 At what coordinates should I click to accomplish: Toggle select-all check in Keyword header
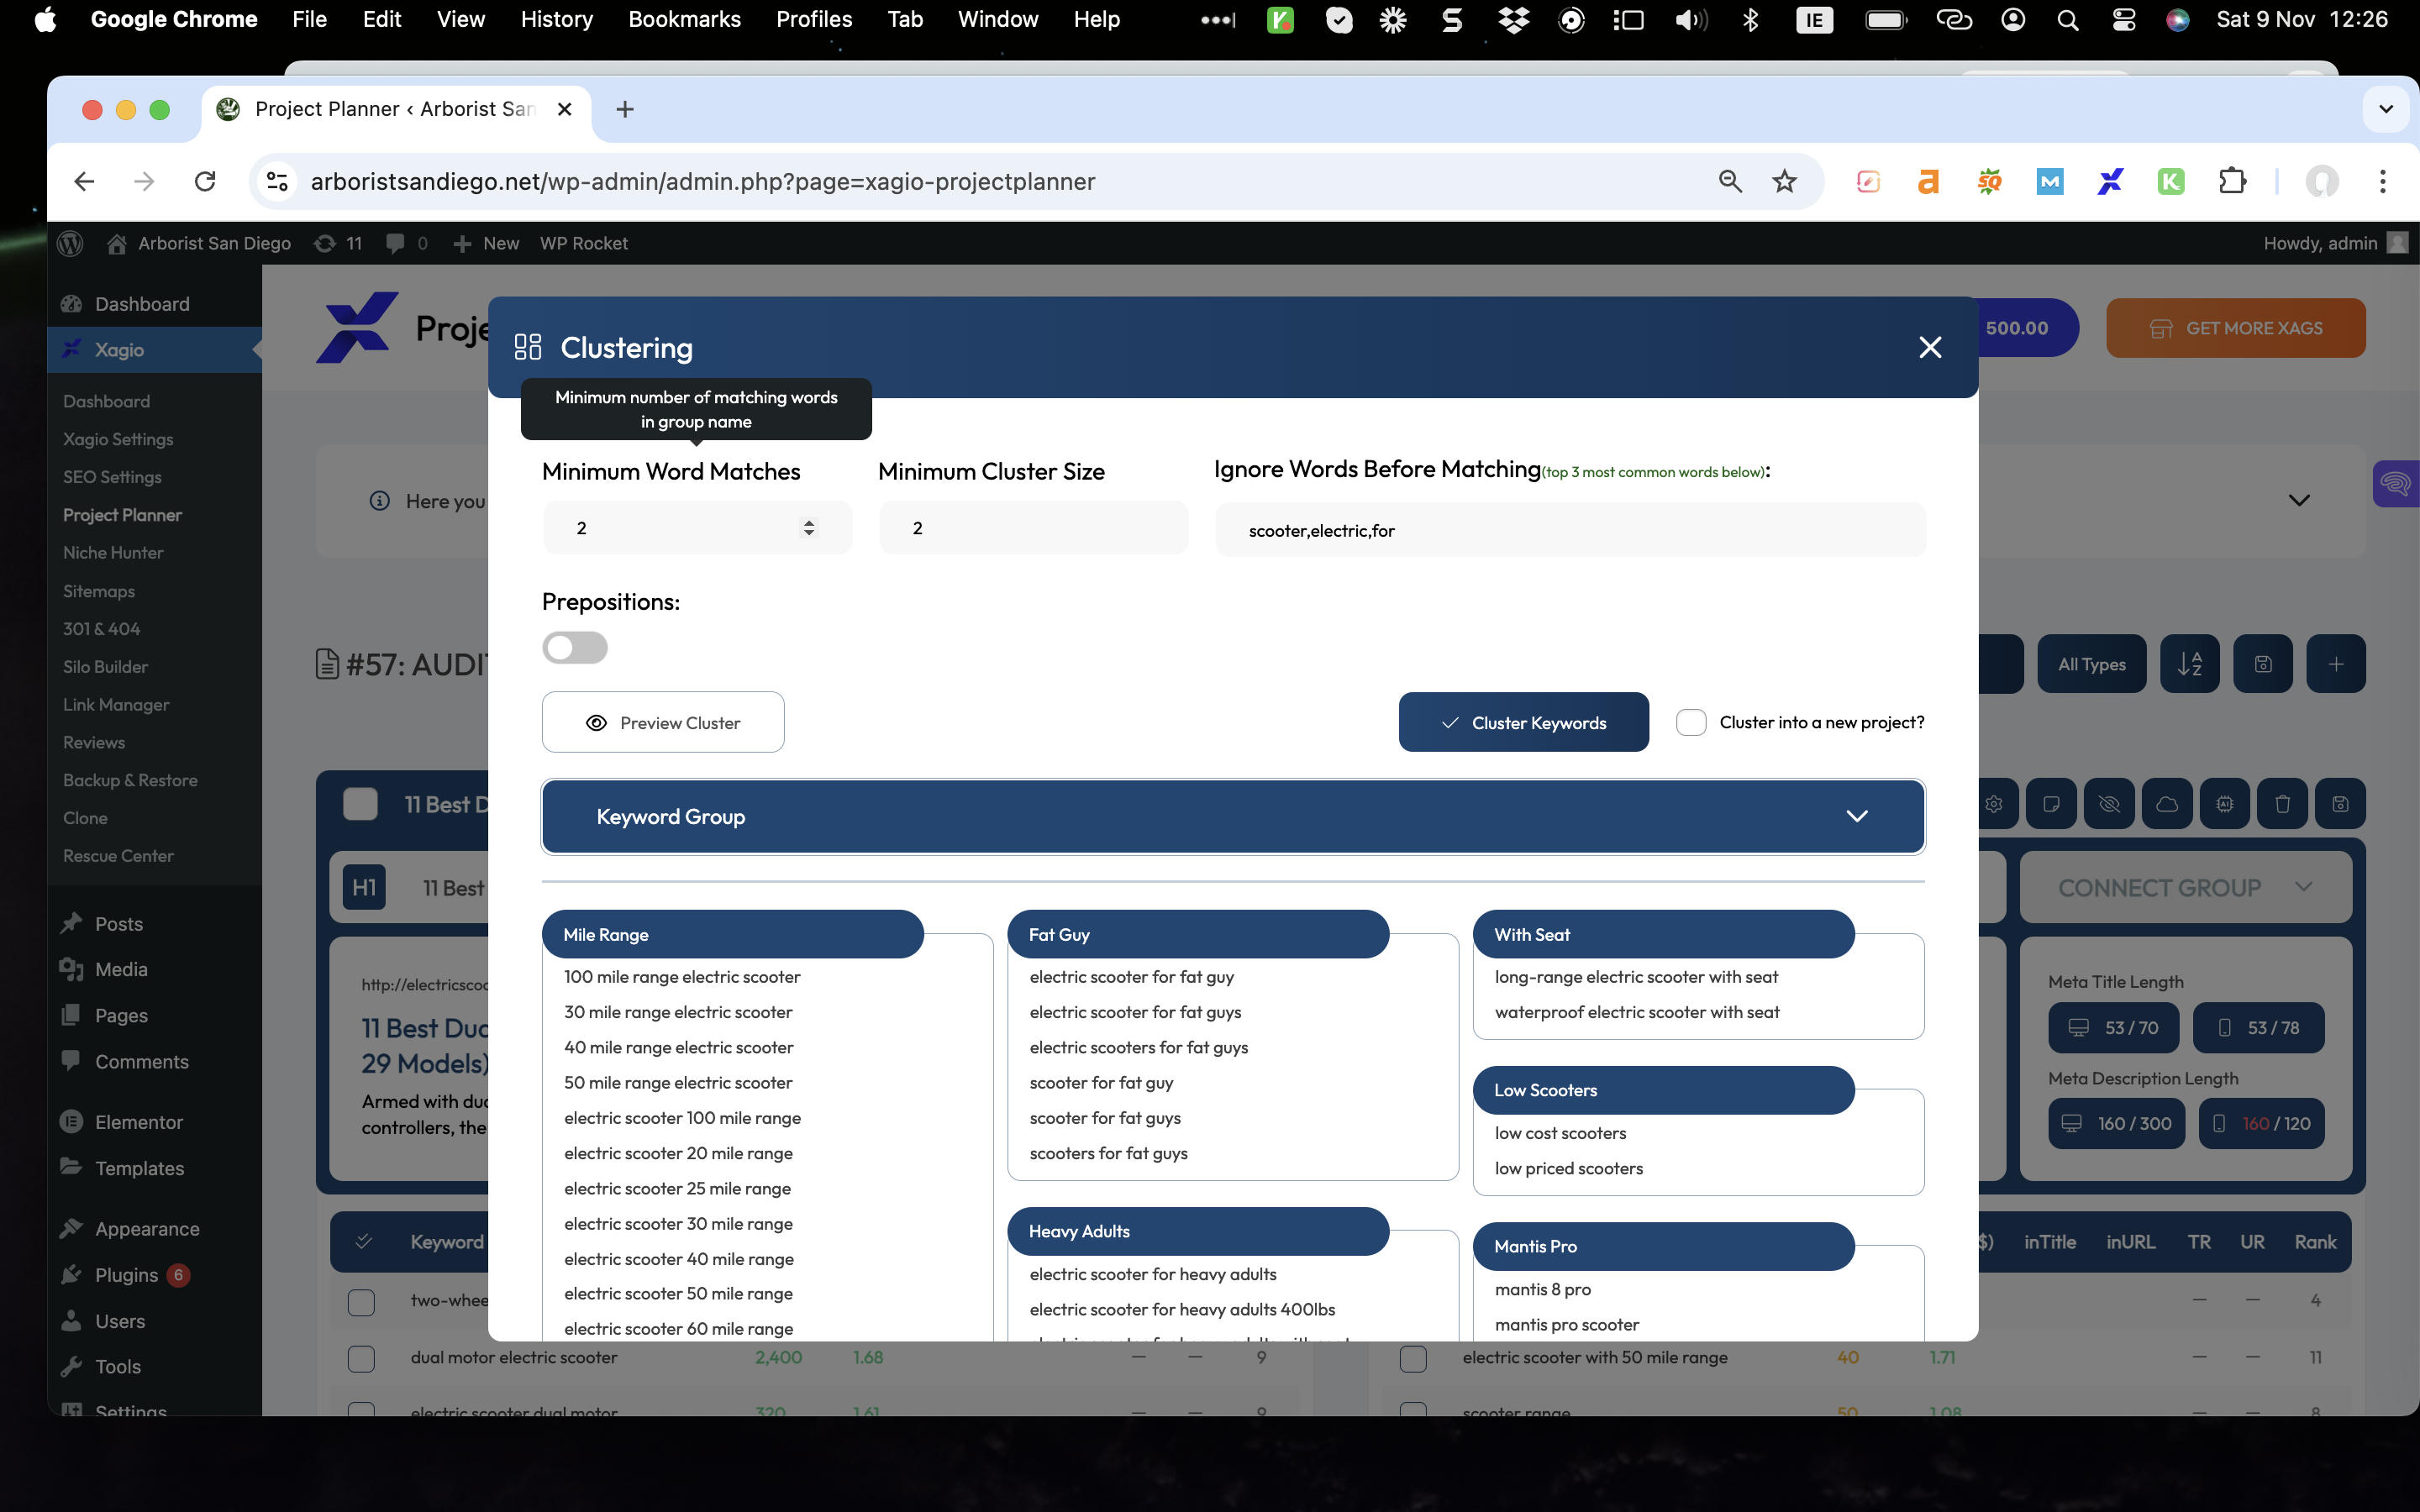pyautogui.click(x=364, y=1241)
